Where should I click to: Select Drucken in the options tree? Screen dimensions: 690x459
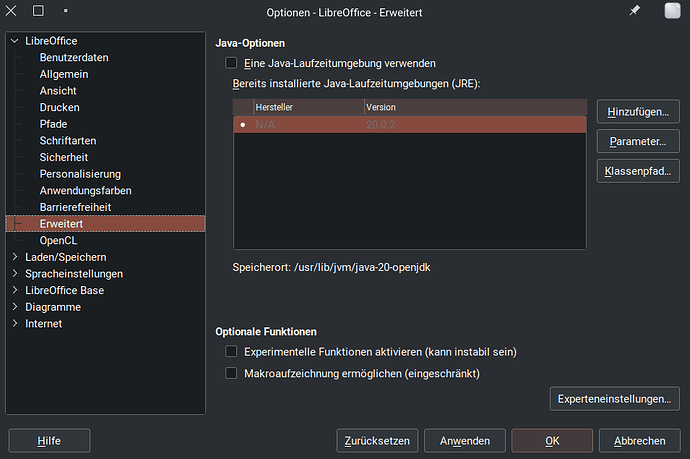[x=59, y=107]
